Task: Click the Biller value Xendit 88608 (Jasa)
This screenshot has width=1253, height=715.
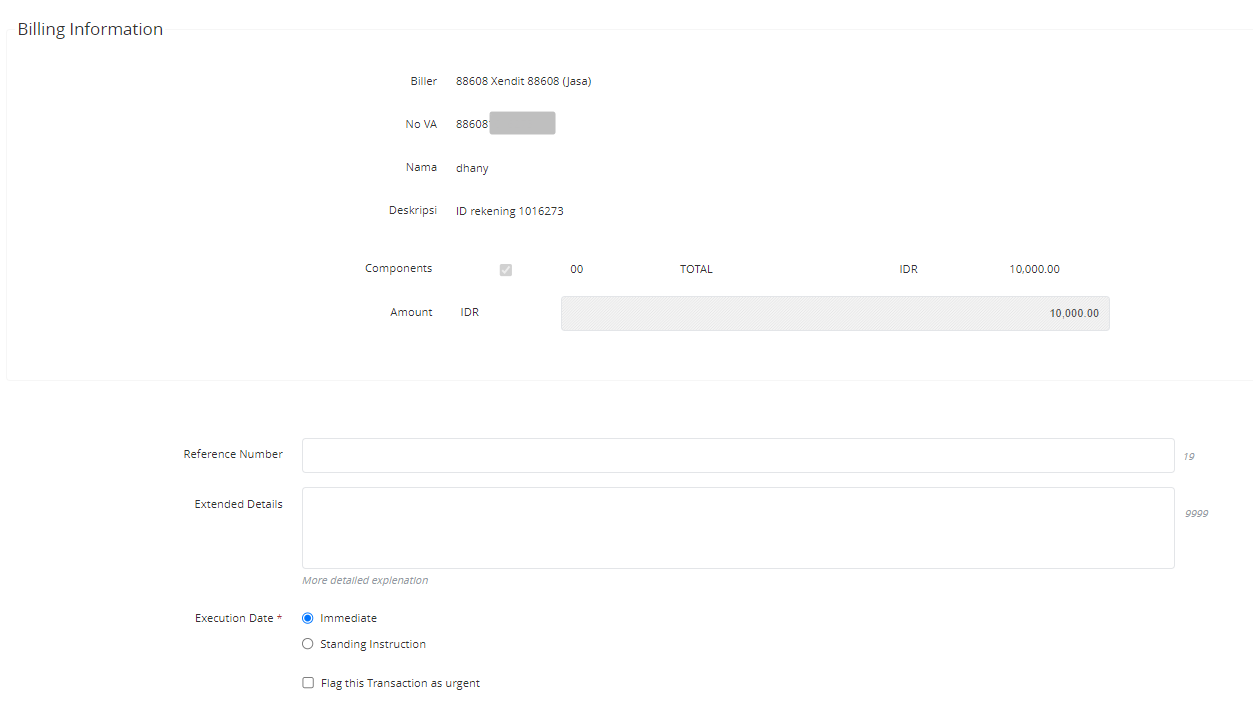Action: pos(523,81)
